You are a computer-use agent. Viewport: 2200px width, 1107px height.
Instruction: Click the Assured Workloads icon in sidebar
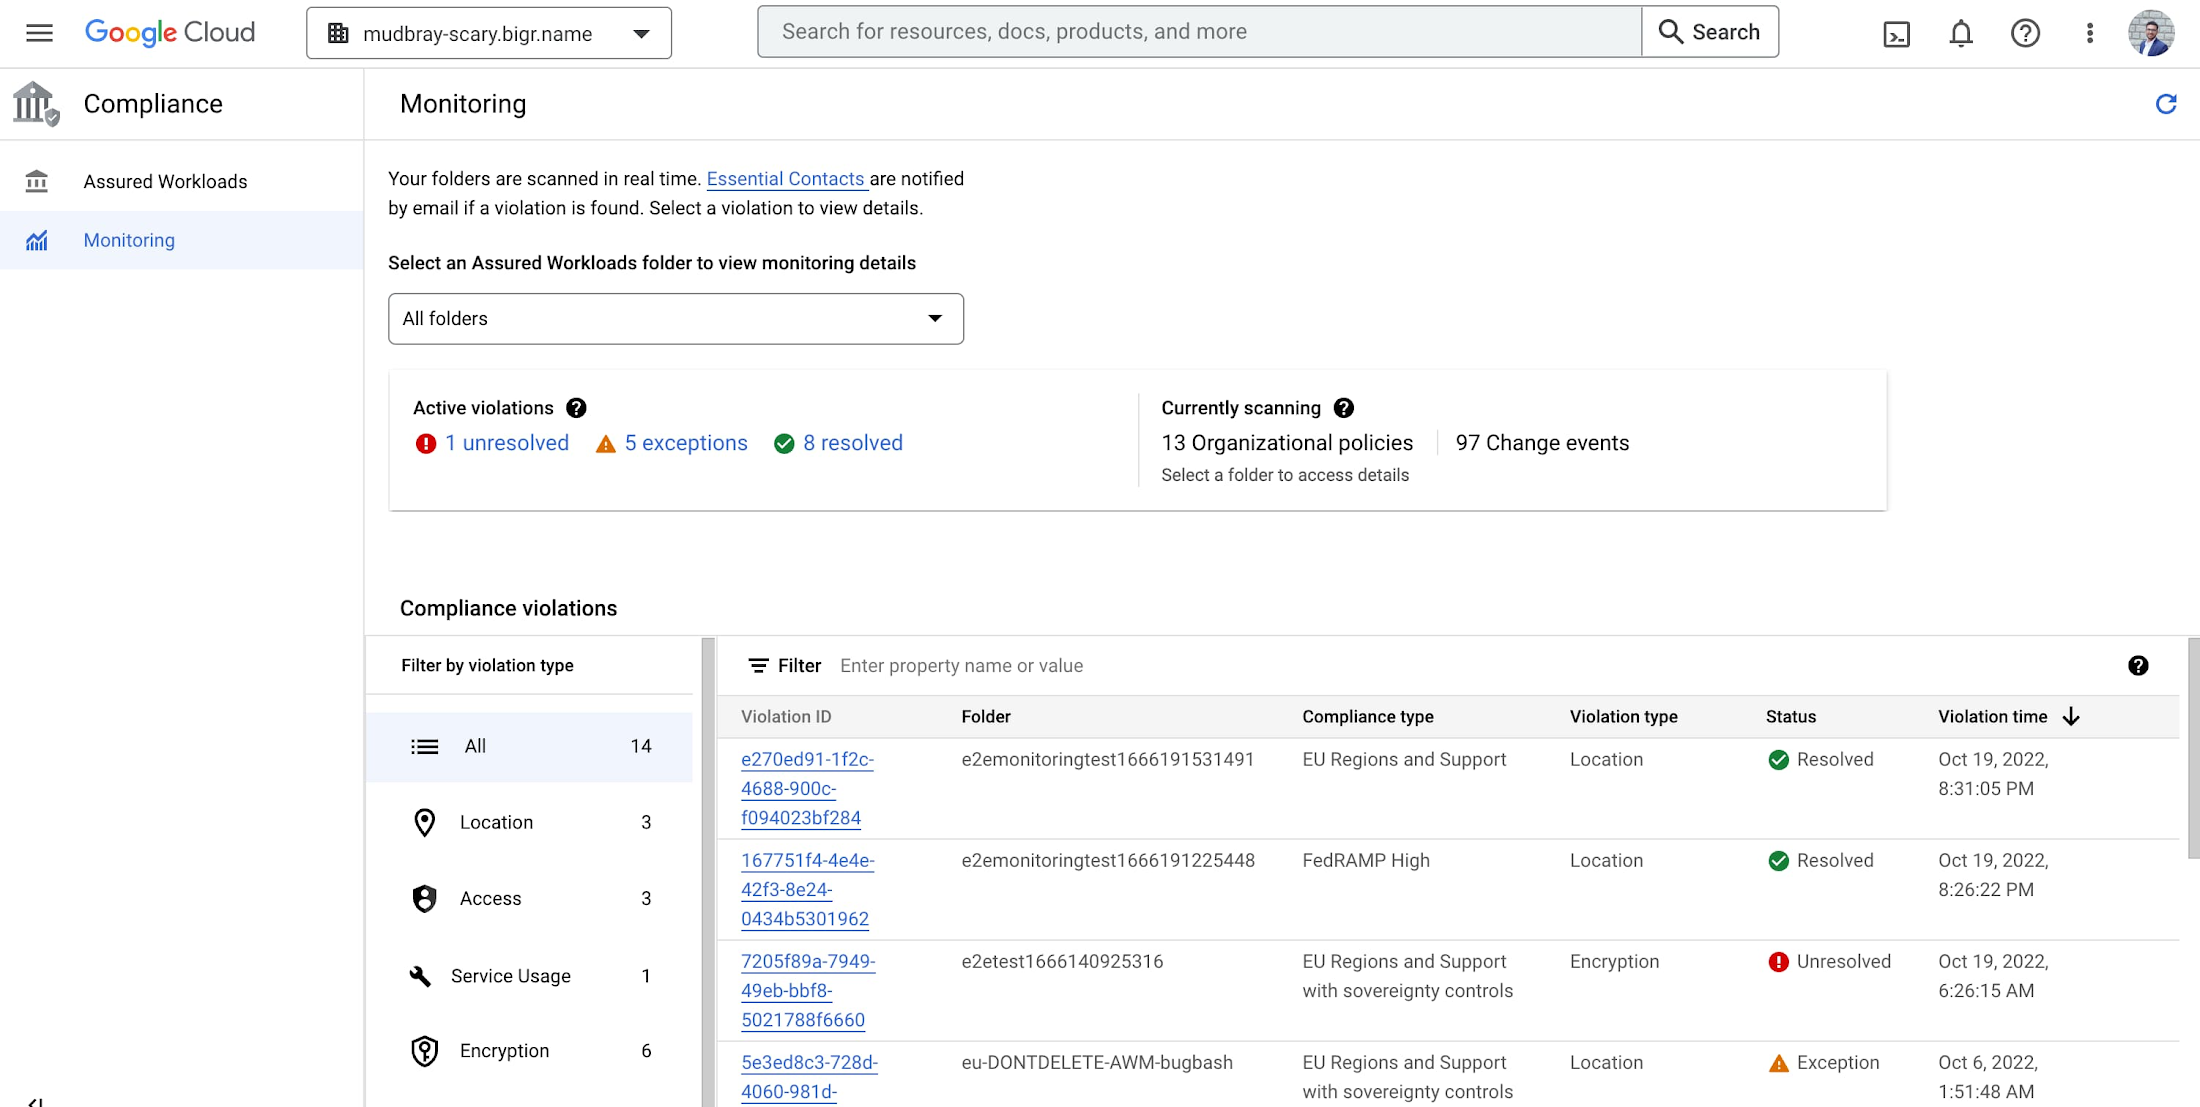click(x=38, y=181)
